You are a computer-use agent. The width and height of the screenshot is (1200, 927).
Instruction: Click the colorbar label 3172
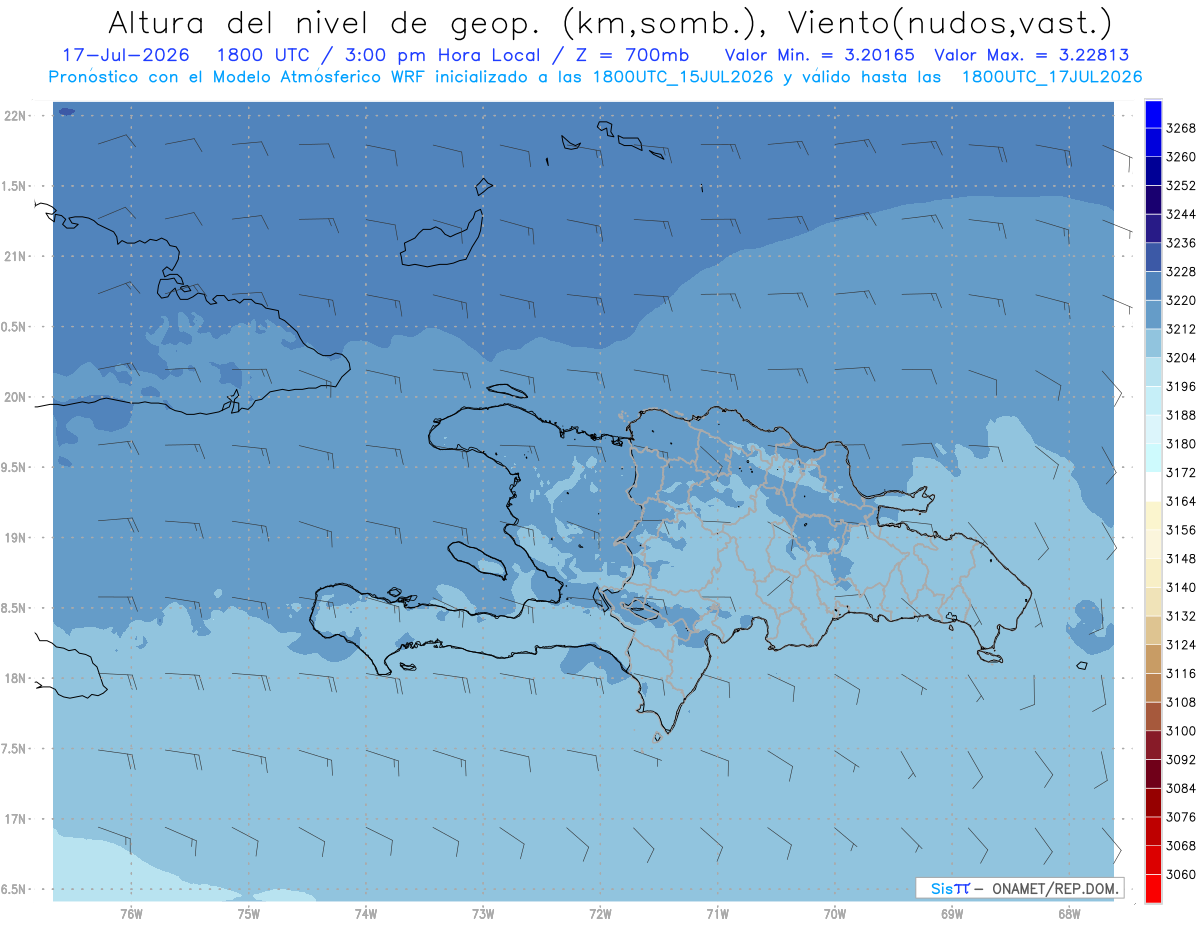pos(1181,473)
